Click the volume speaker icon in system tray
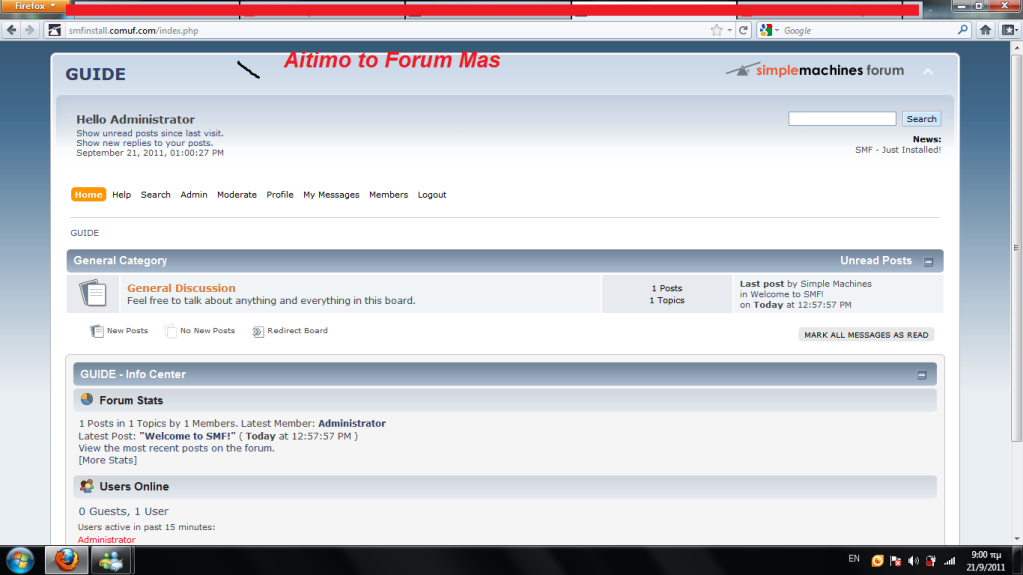Image resolution: width=1023 pixels, height=575 pixels. (913, 560)
